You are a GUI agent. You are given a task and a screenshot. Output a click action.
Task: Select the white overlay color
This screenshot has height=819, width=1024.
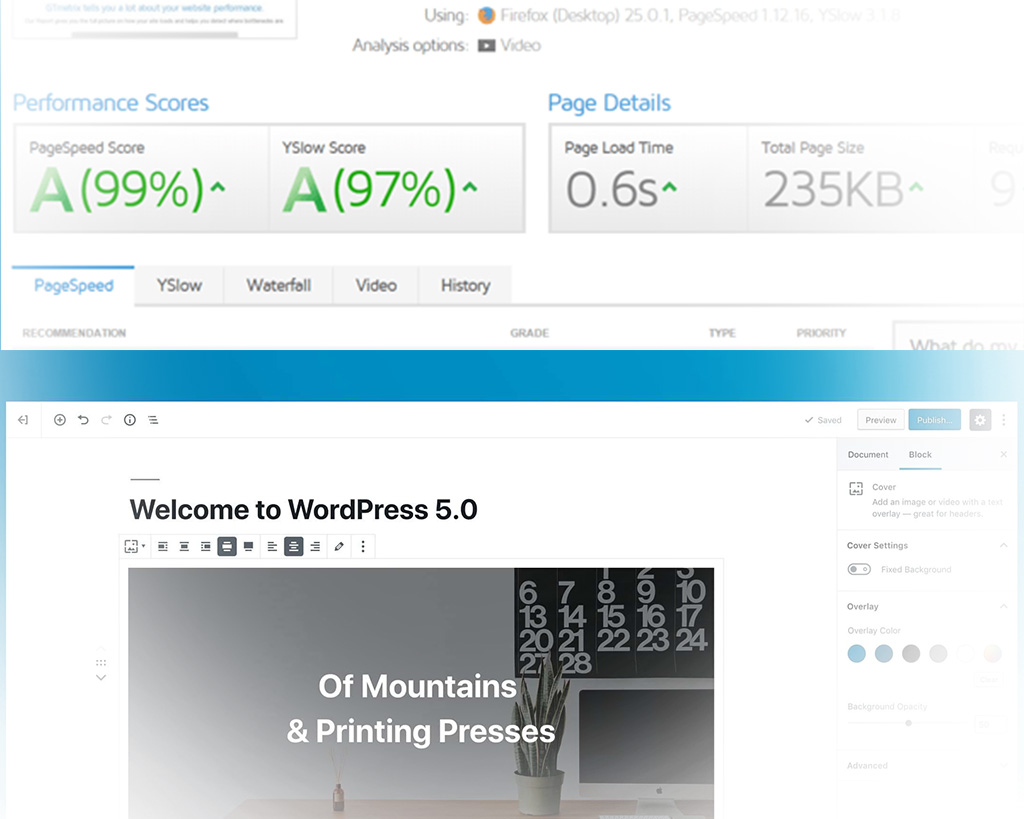click(x=965, y=653)
